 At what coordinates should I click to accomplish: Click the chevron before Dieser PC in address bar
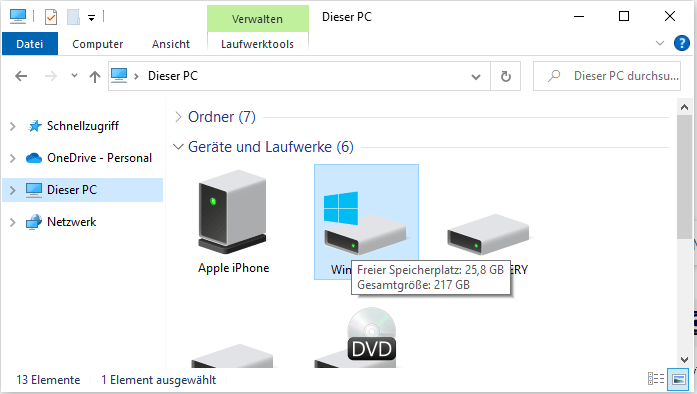tap(136, 76)
